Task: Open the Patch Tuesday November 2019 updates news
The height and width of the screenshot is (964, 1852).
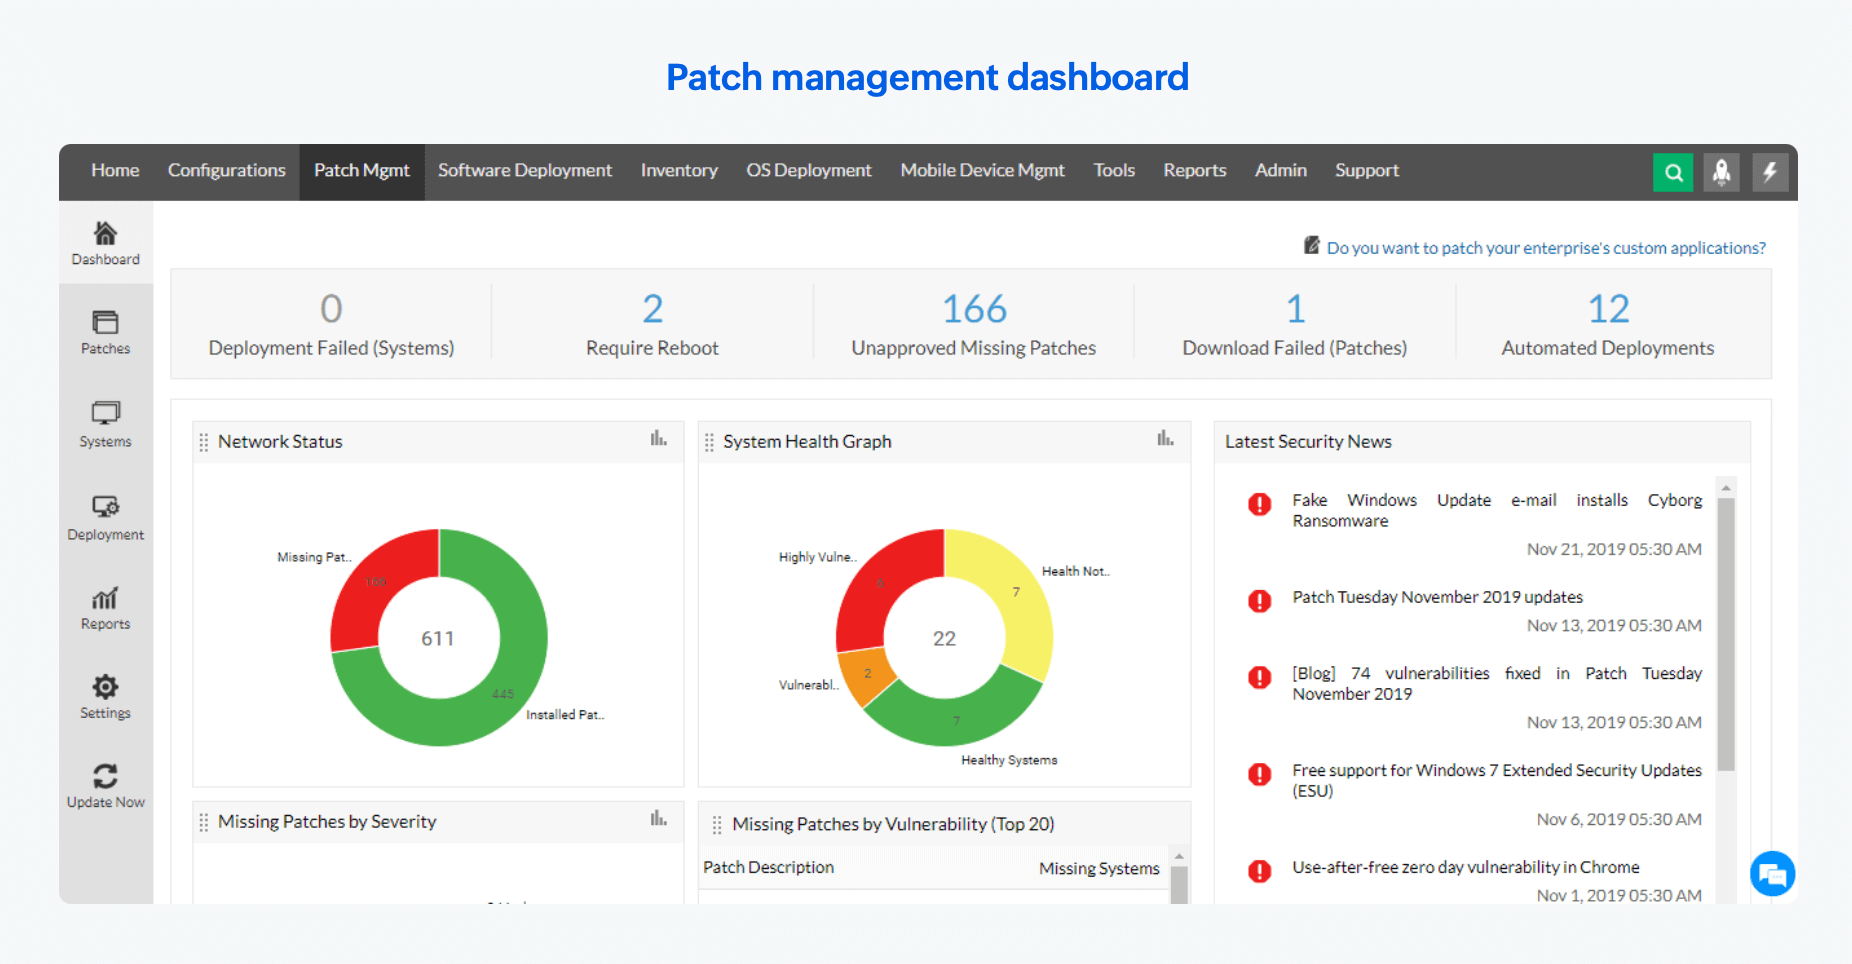Action: (1437, 597)
